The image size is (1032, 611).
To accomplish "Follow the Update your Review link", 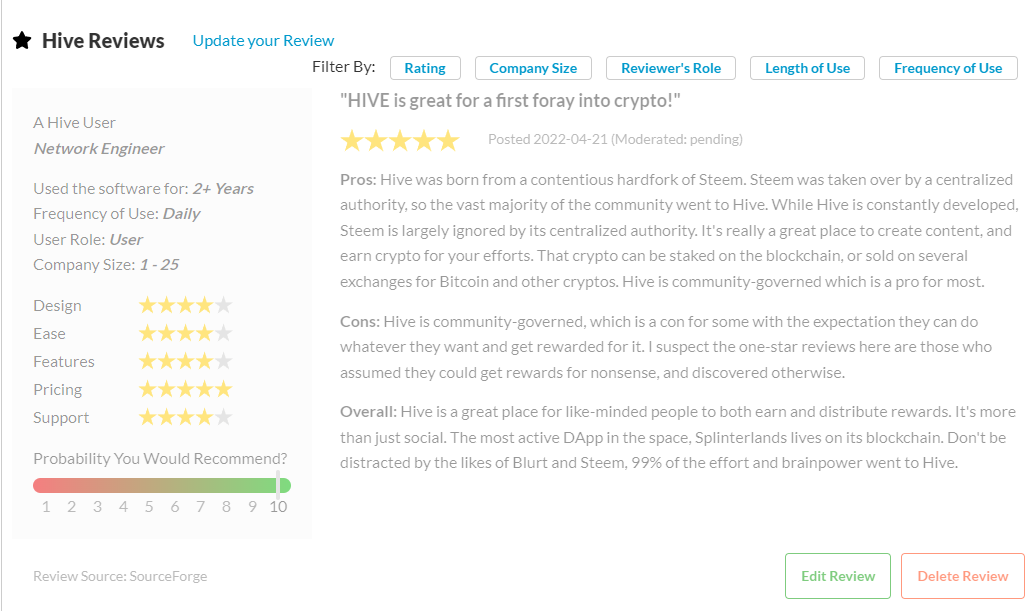I will pyautogui.click(x=263, y=41).
